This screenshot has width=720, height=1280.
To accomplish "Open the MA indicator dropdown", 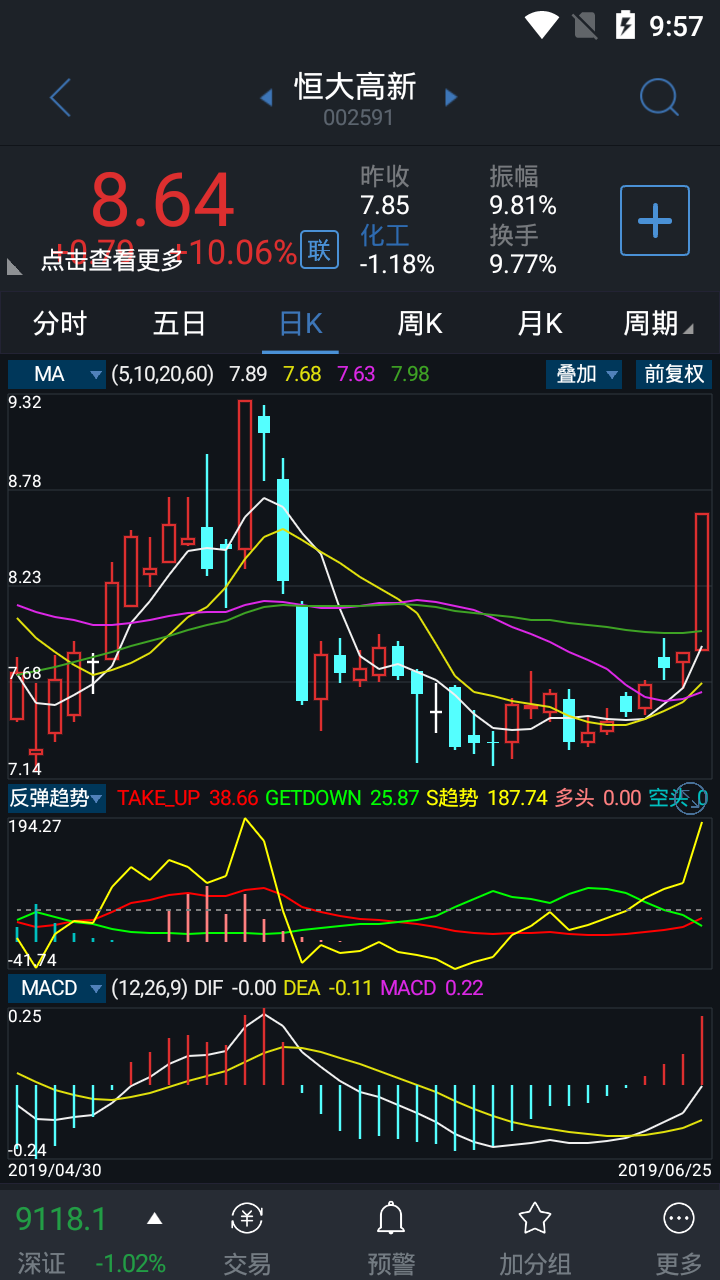I will pos(57,374).
